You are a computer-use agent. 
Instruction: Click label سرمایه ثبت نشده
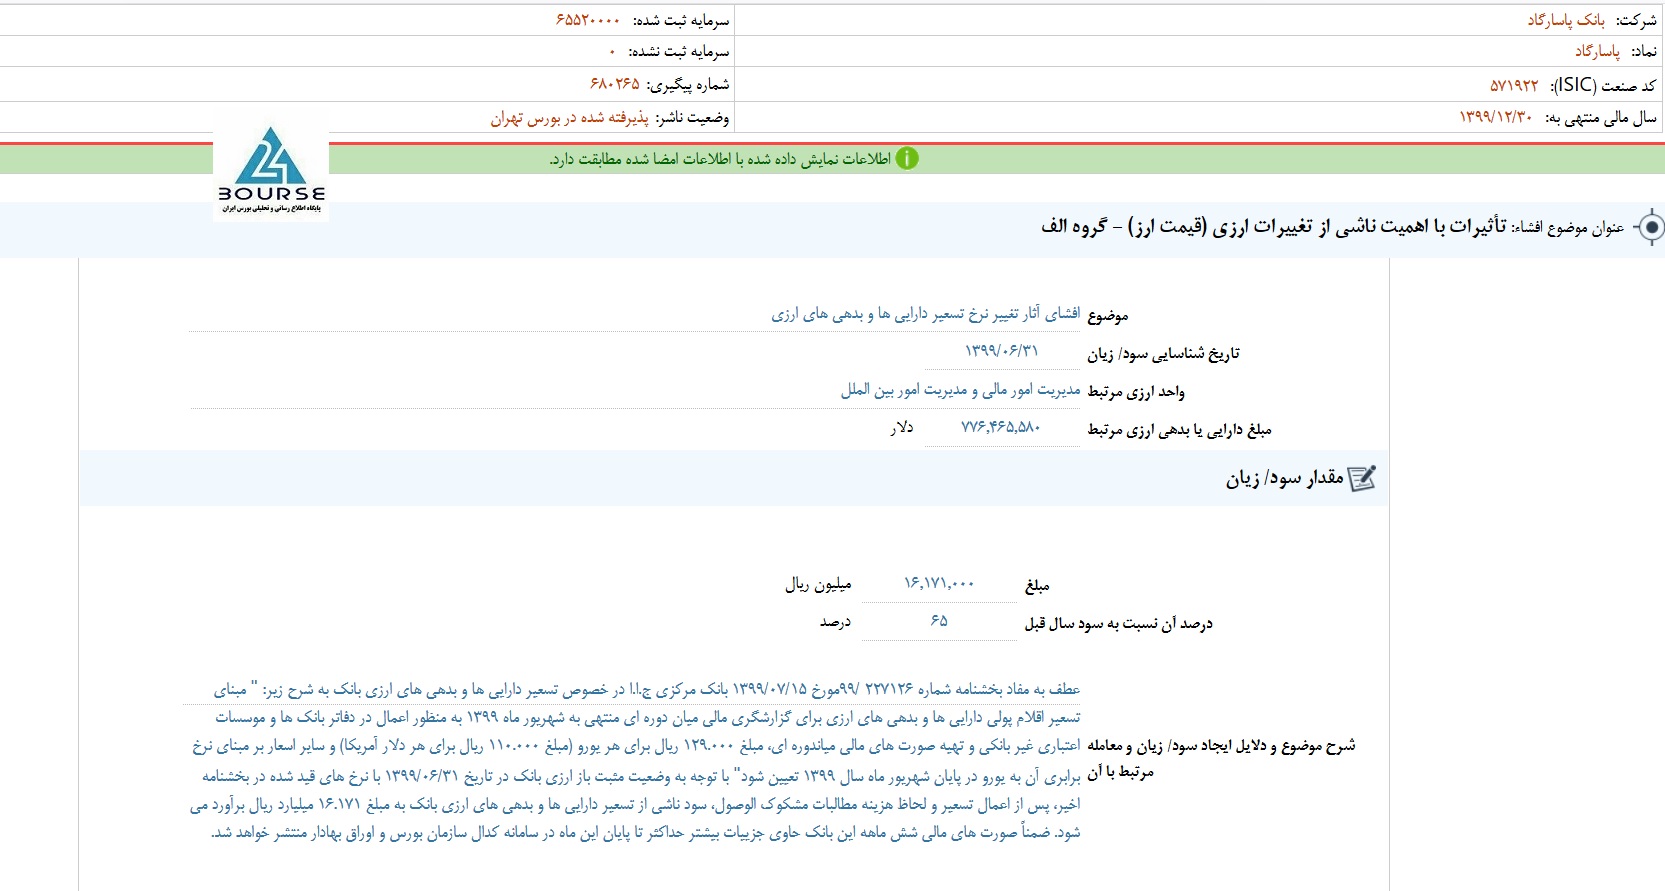click(679, 51)
